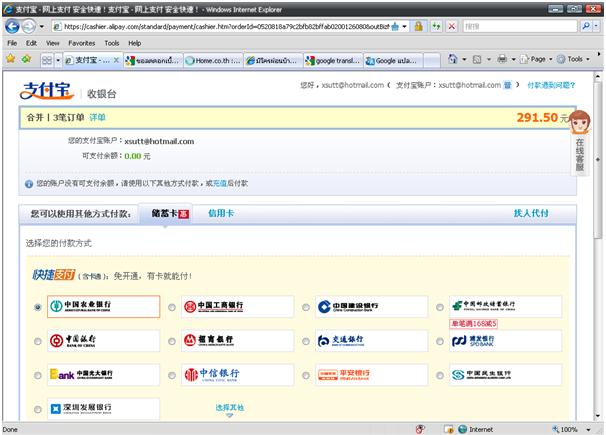Select the 中国邮政储蓄银行 radio button
Screen dimensions: 606x435
coord(439,308)
